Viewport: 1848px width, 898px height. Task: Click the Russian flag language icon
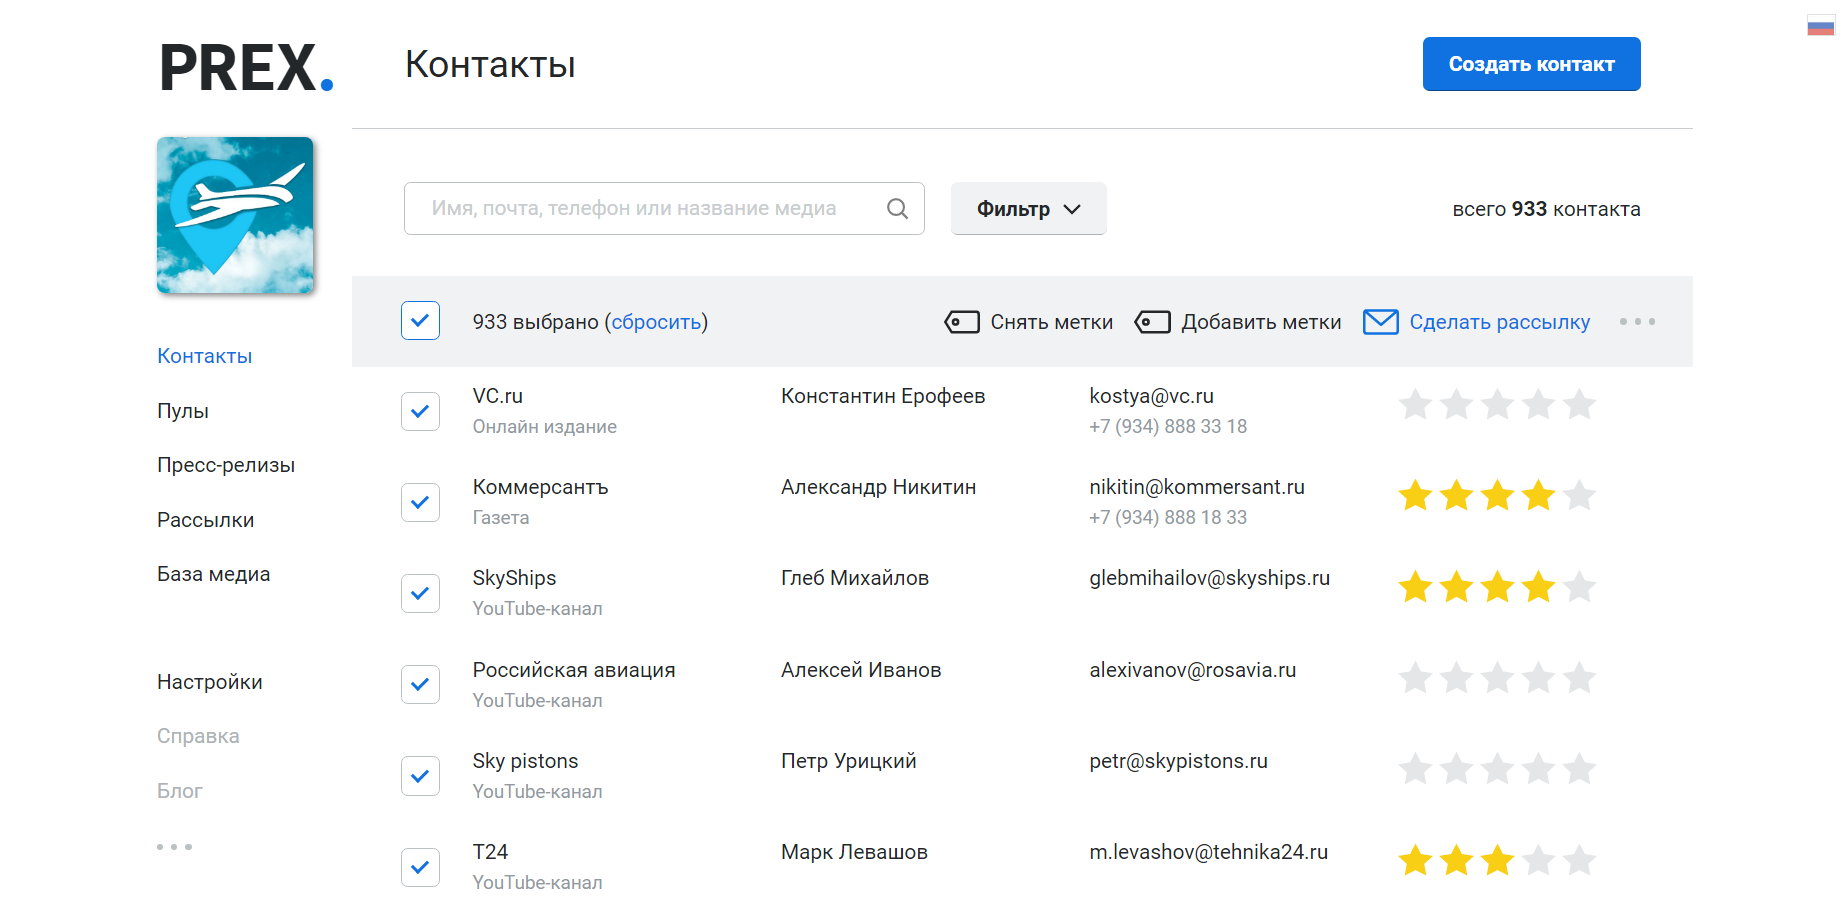point(1820,26)
